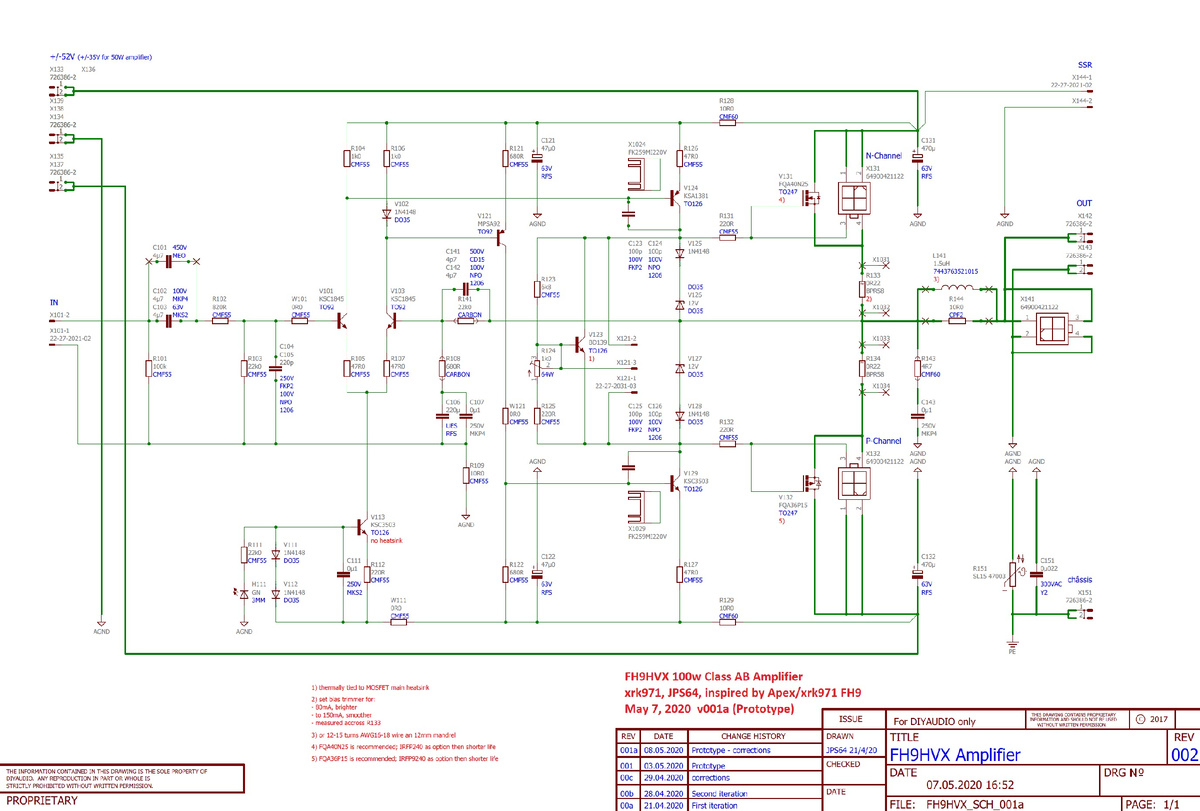
Task: Select the C131 470u capacitor symbol
Action: click(918, 157)
